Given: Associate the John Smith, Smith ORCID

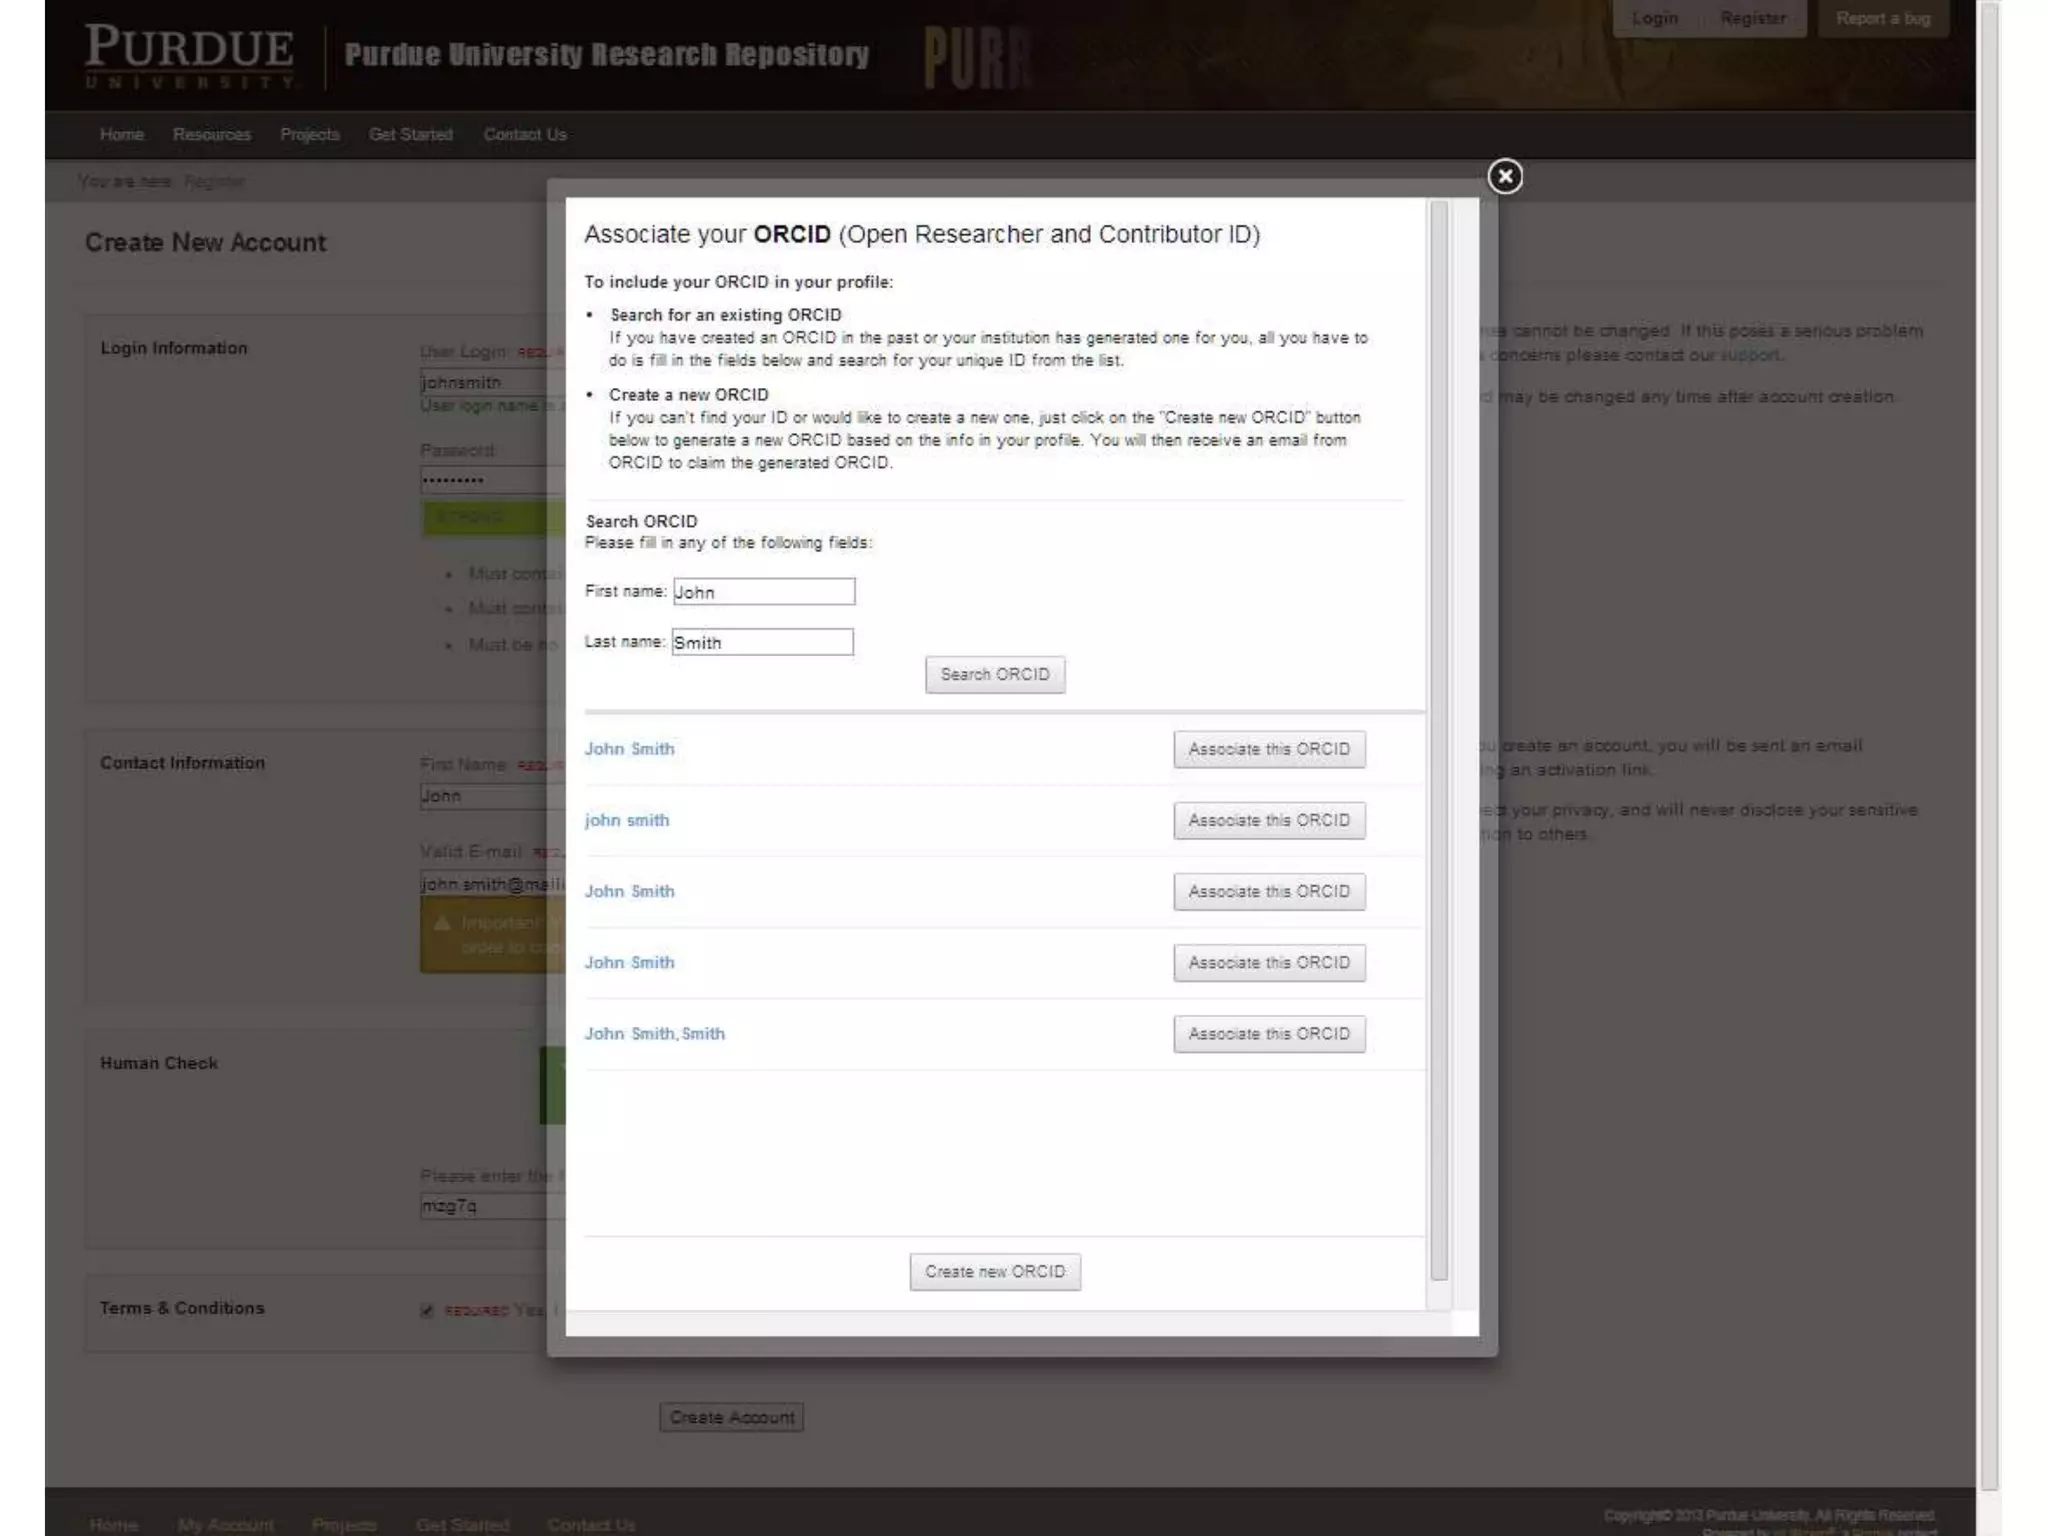Looking at the screenshot, I should click(1268, 1034).
